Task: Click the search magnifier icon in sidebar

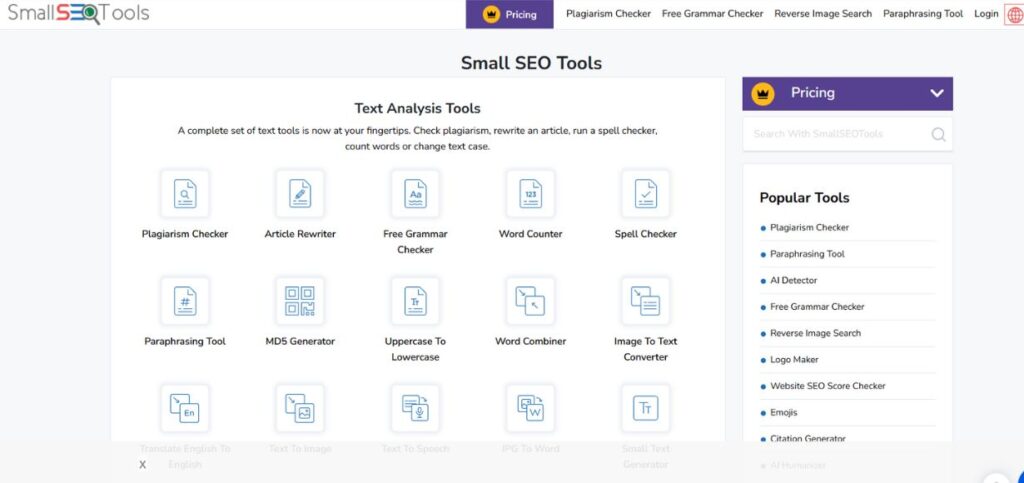Action: (938, 134)
